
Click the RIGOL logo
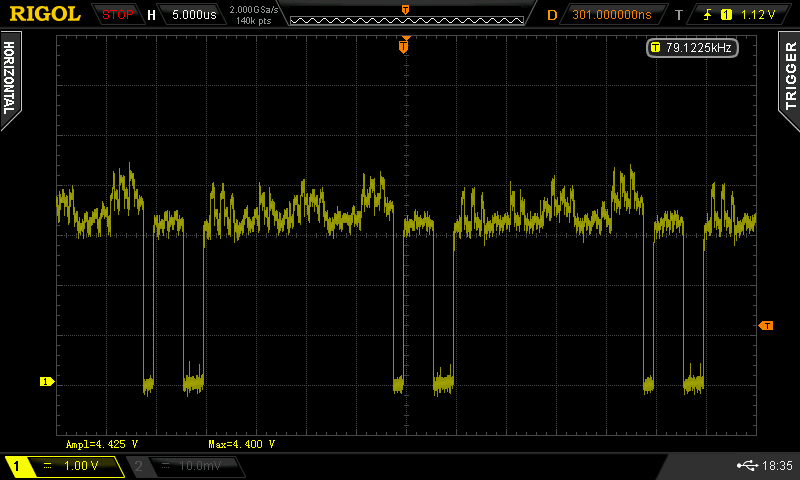(x=45, y=14)
